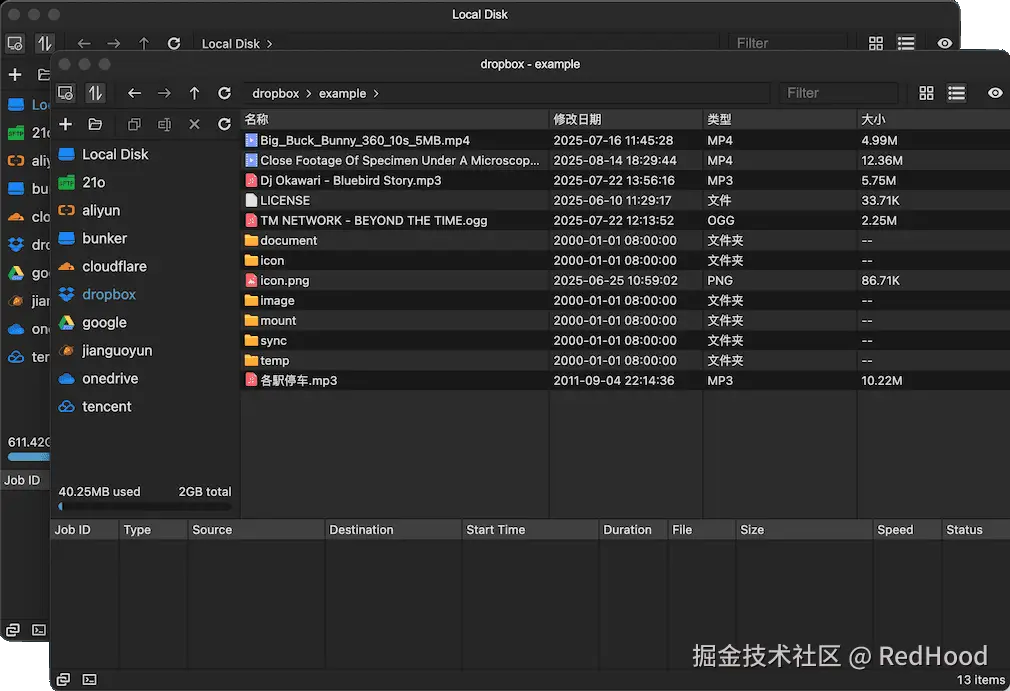Click the rename icon in the toolbar
This screenshot has width=1010, height=691.
[x=163, y=124]
